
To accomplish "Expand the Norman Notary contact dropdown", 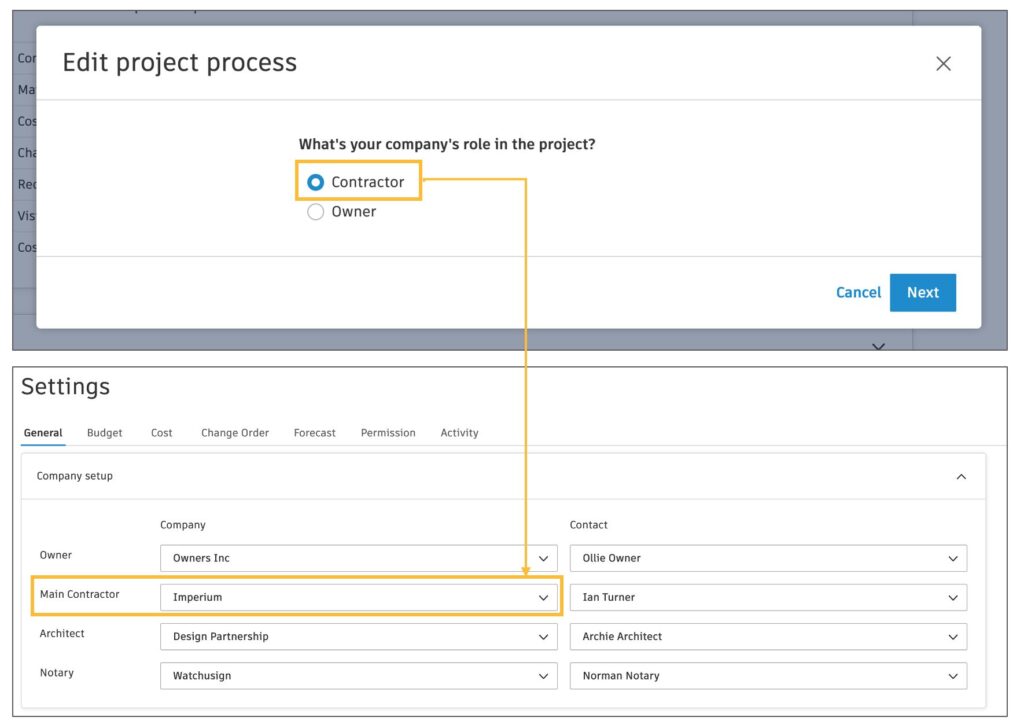I will point(768,676).
